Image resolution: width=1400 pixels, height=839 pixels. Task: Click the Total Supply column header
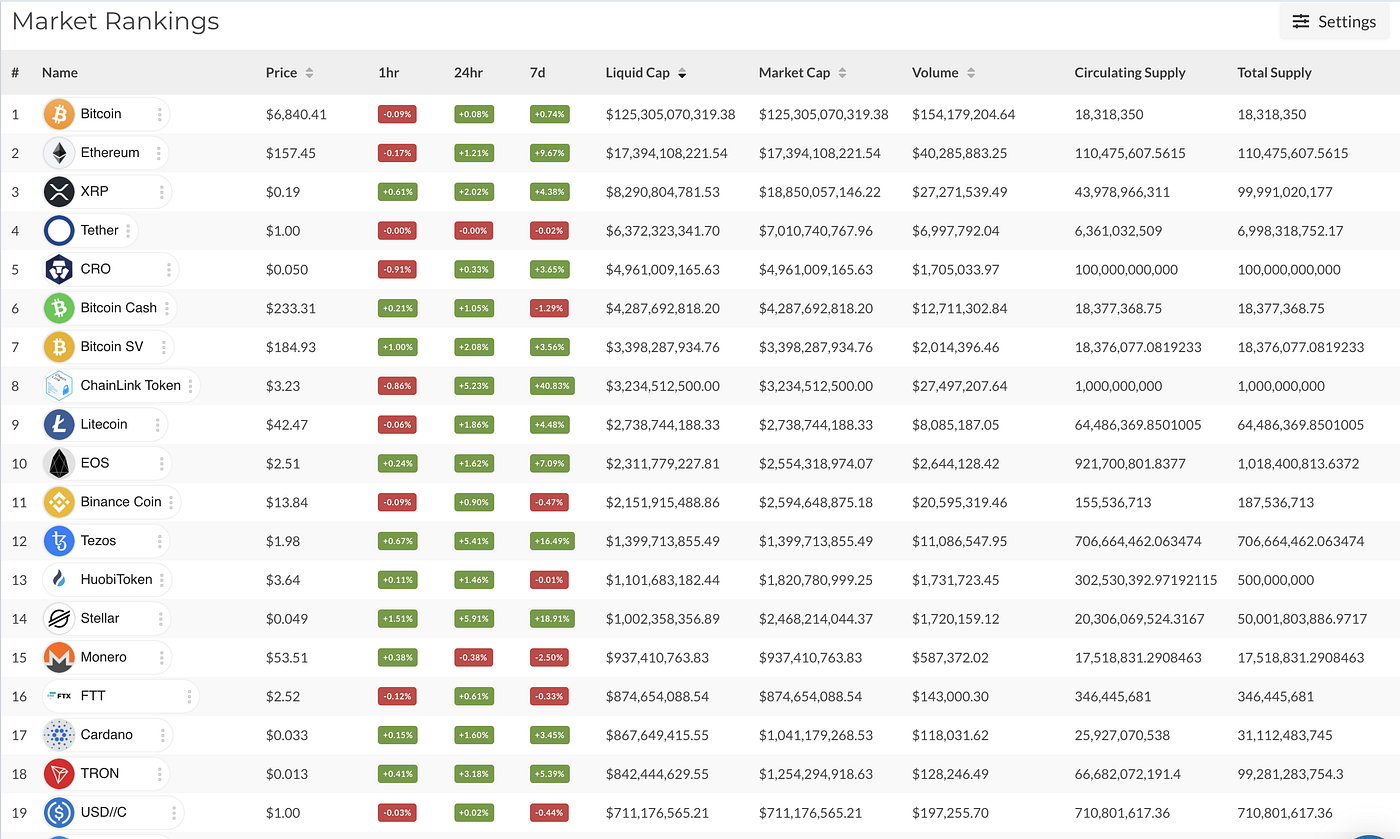[x=1274, y=73]
